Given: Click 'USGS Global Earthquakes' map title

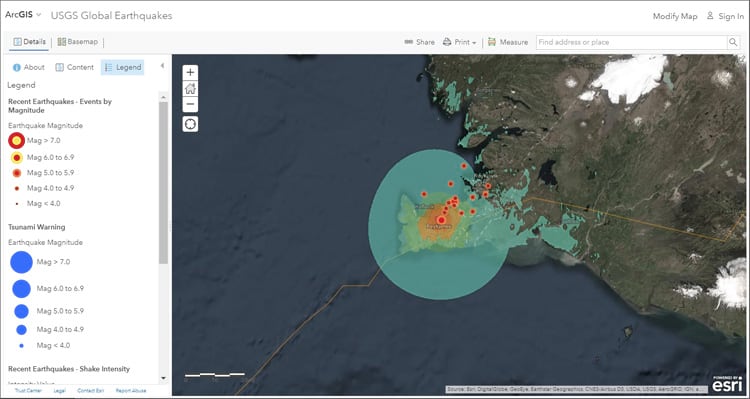Looking at the screenshot, I should point(111,15).
